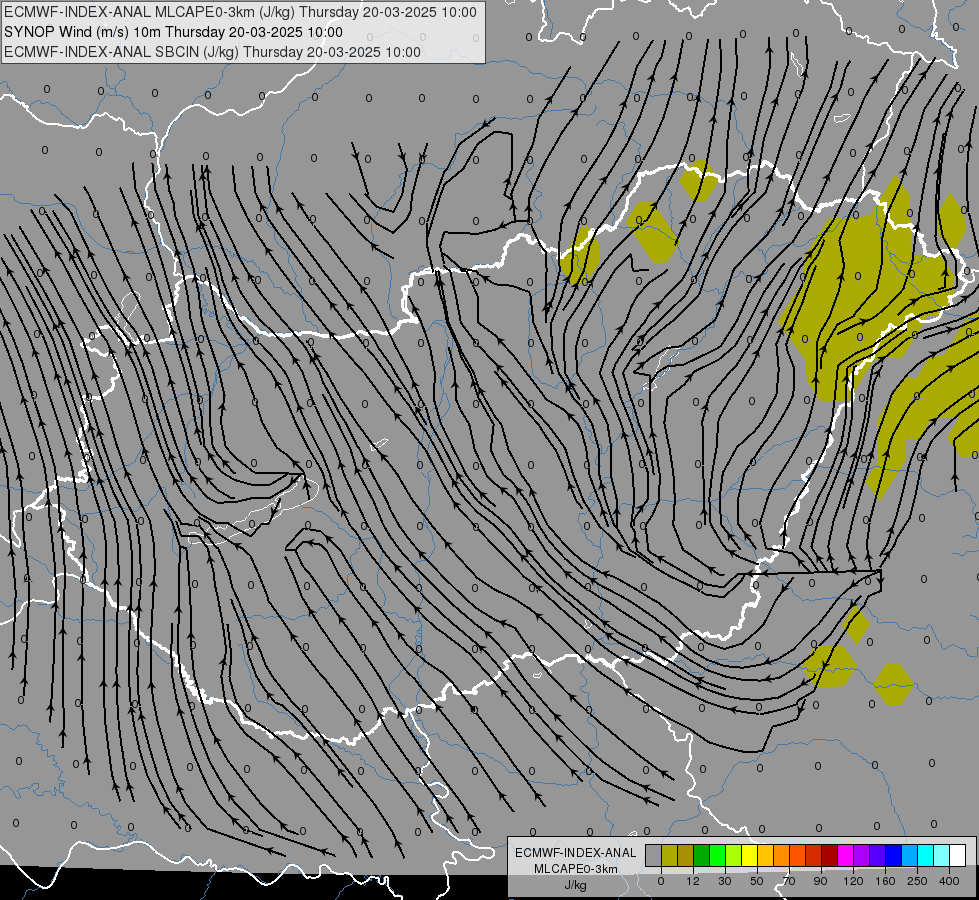The image size is (979, 900).
Task: Click the gray swatch in the MLCAPE legend
Action: click(653, 855)
